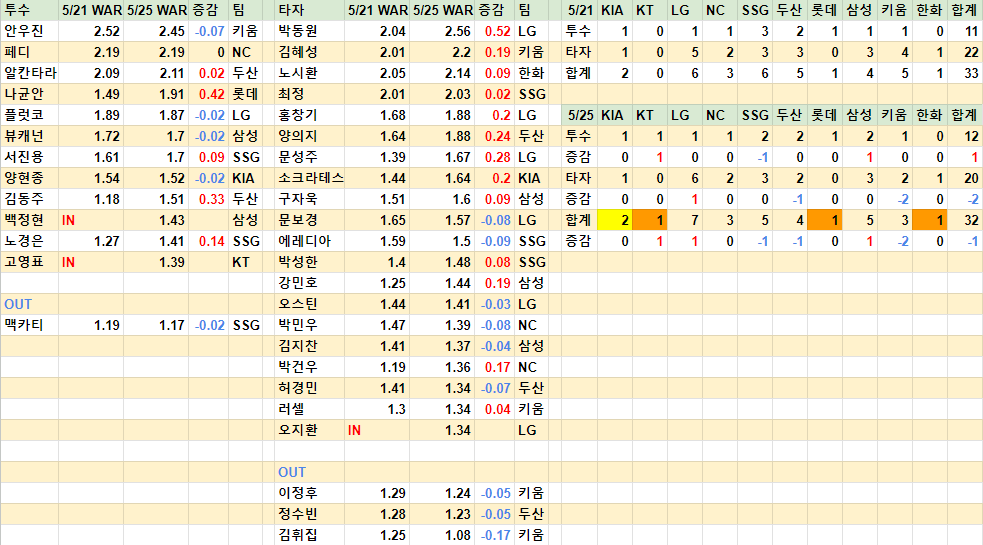The height and width of the screenshot is (545, 983).
Task: Select batter cell 박민우
Action: [310, 325]
